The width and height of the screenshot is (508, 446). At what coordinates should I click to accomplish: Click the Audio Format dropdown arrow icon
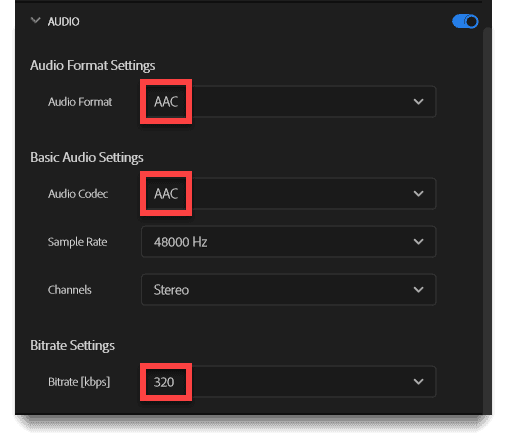click(x=418, y=102)
